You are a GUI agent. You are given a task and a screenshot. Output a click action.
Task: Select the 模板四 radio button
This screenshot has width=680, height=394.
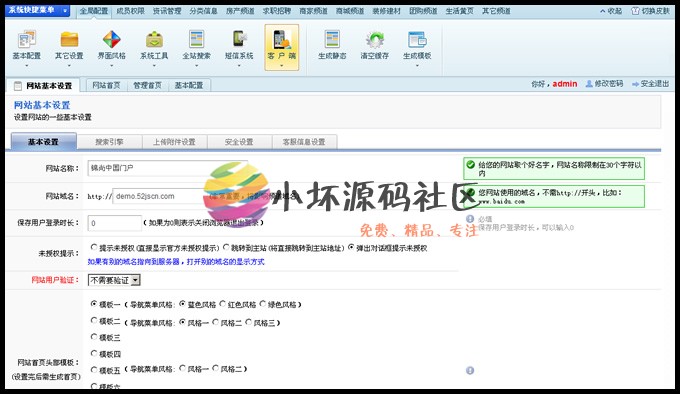click(94, 353)
